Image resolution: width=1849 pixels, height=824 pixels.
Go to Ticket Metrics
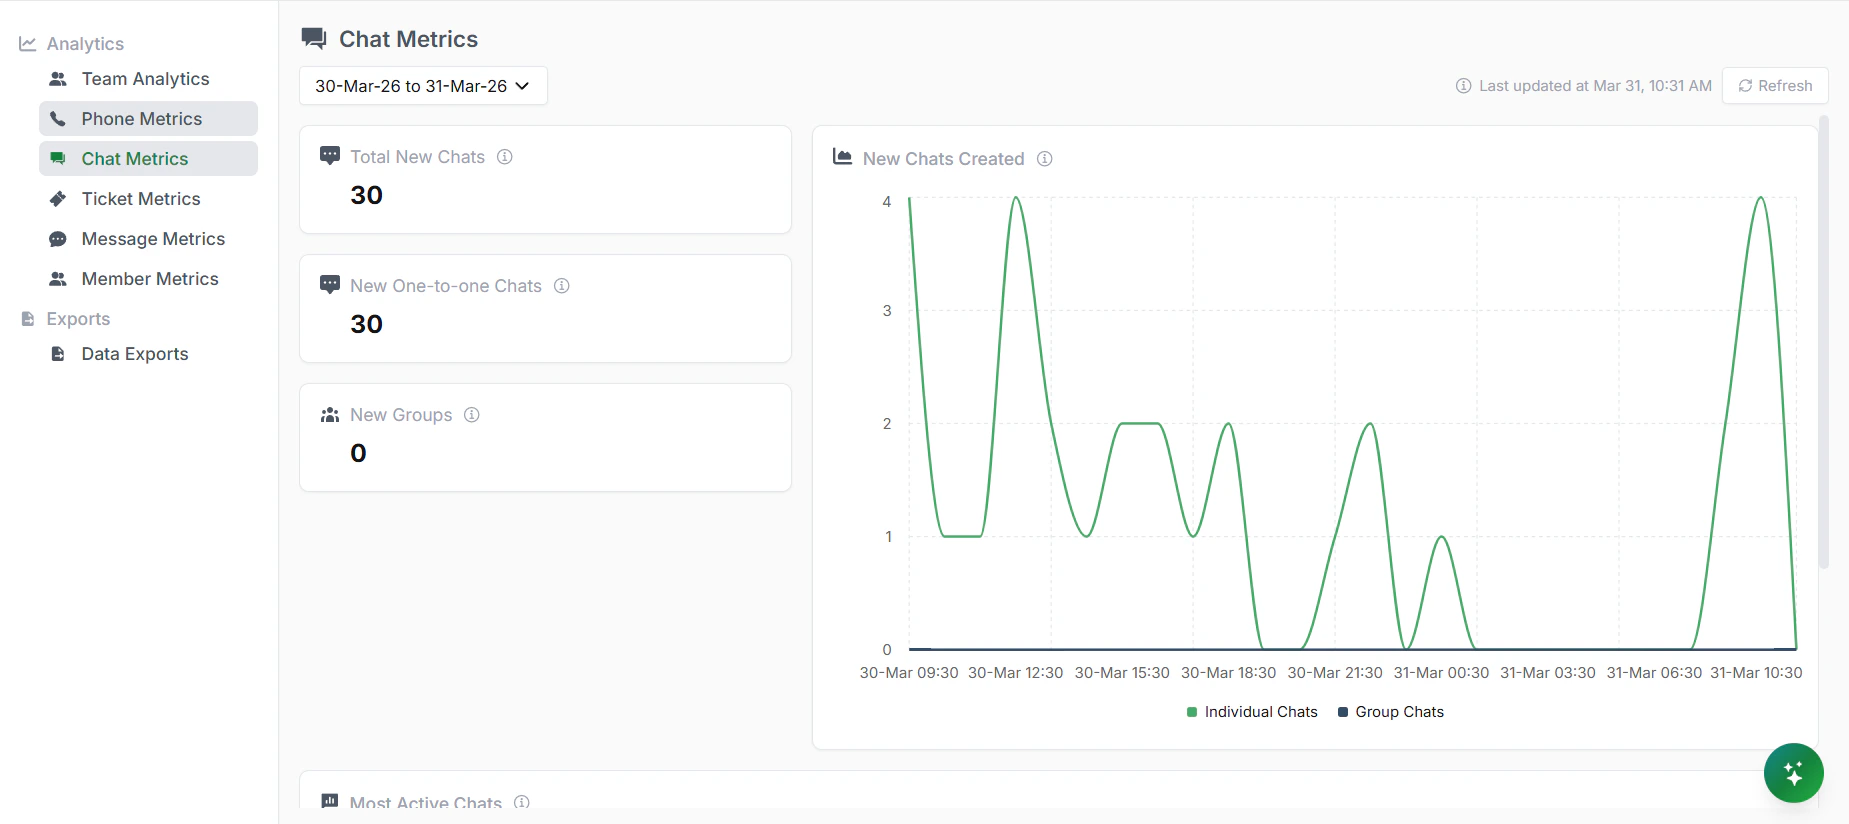(148, 199)
